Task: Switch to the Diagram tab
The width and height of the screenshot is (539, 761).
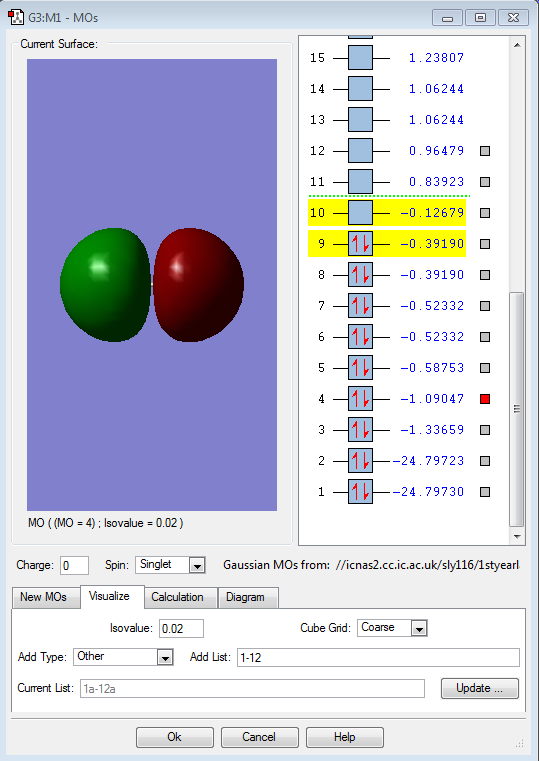Action: pos(245,597)
